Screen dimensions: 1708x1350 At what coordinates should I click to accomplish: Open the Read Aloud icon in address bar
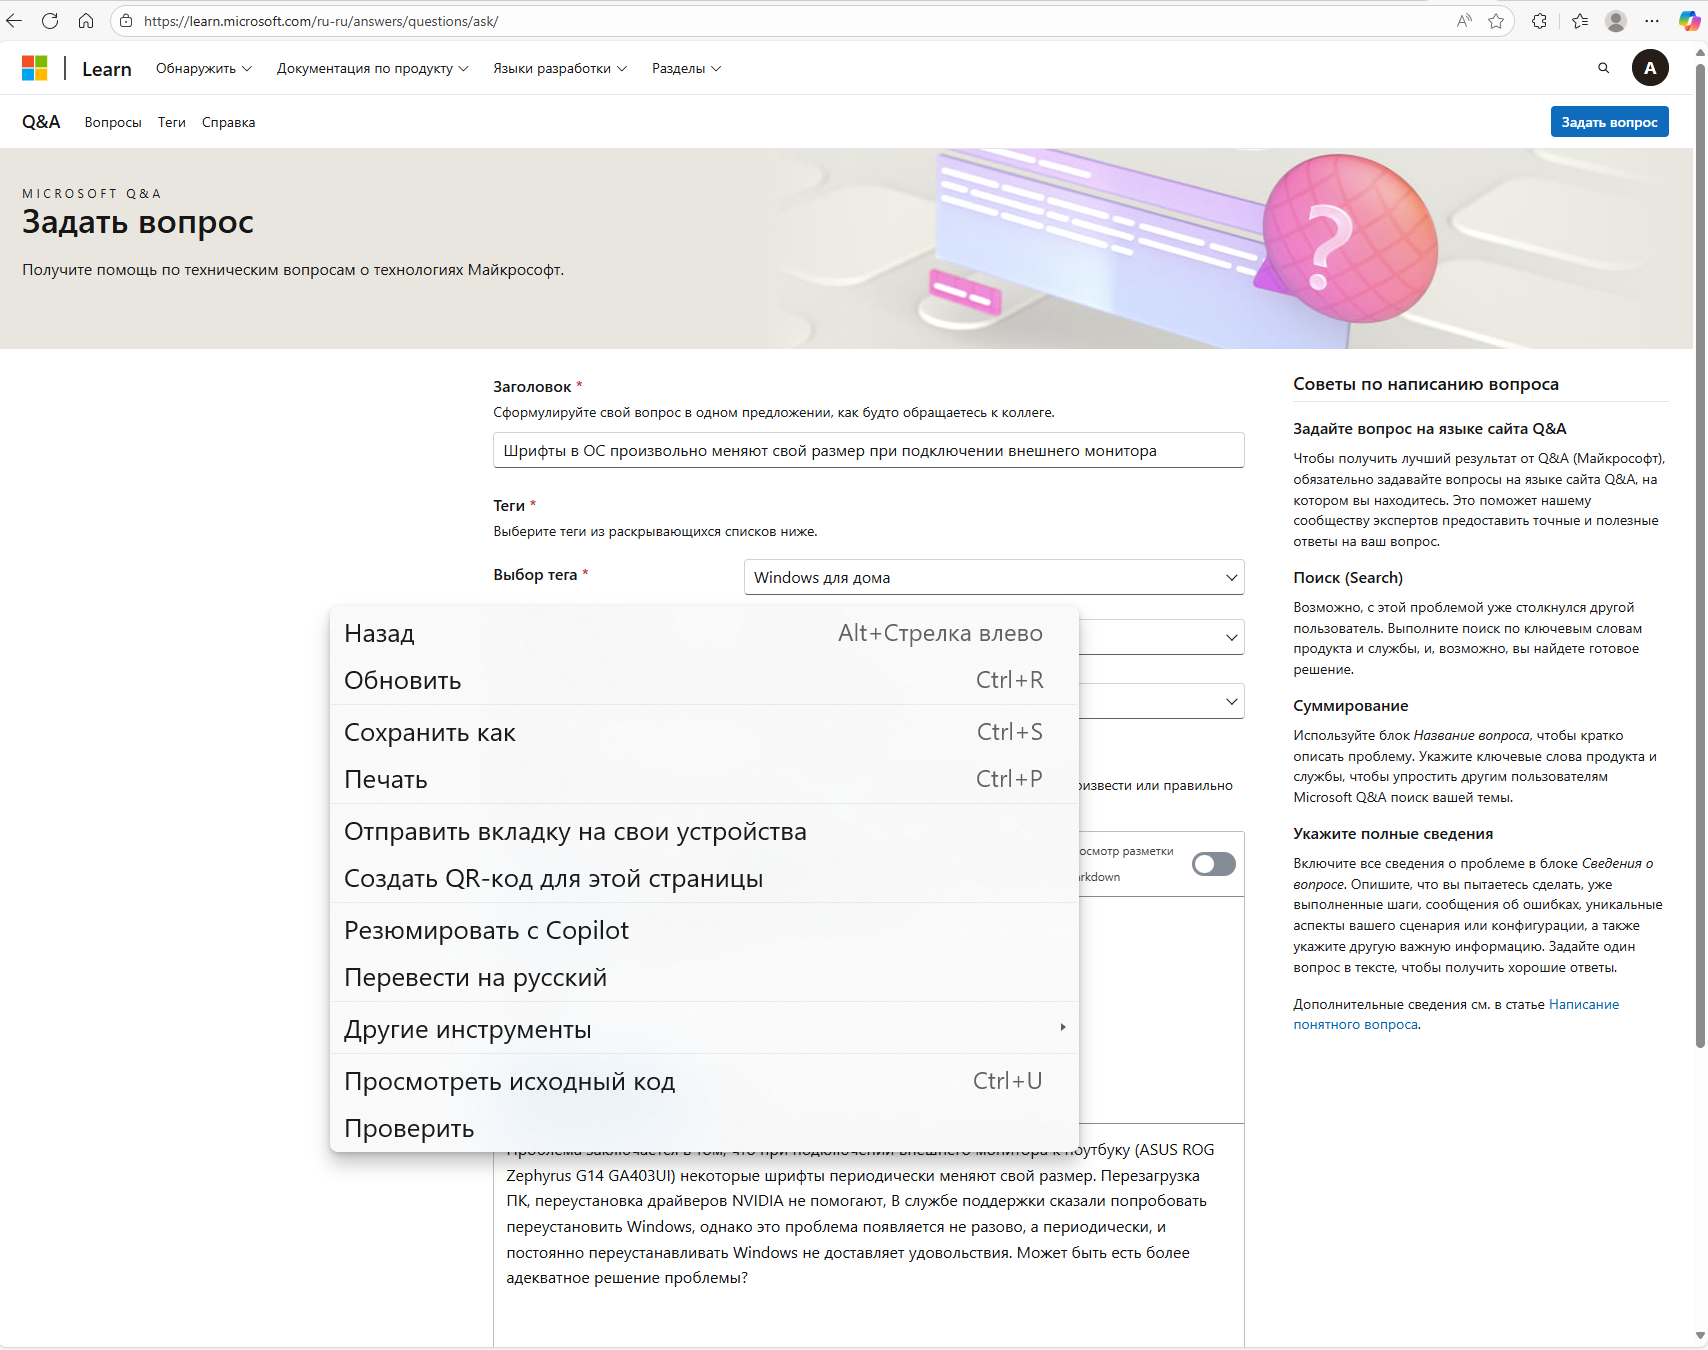1464,21
